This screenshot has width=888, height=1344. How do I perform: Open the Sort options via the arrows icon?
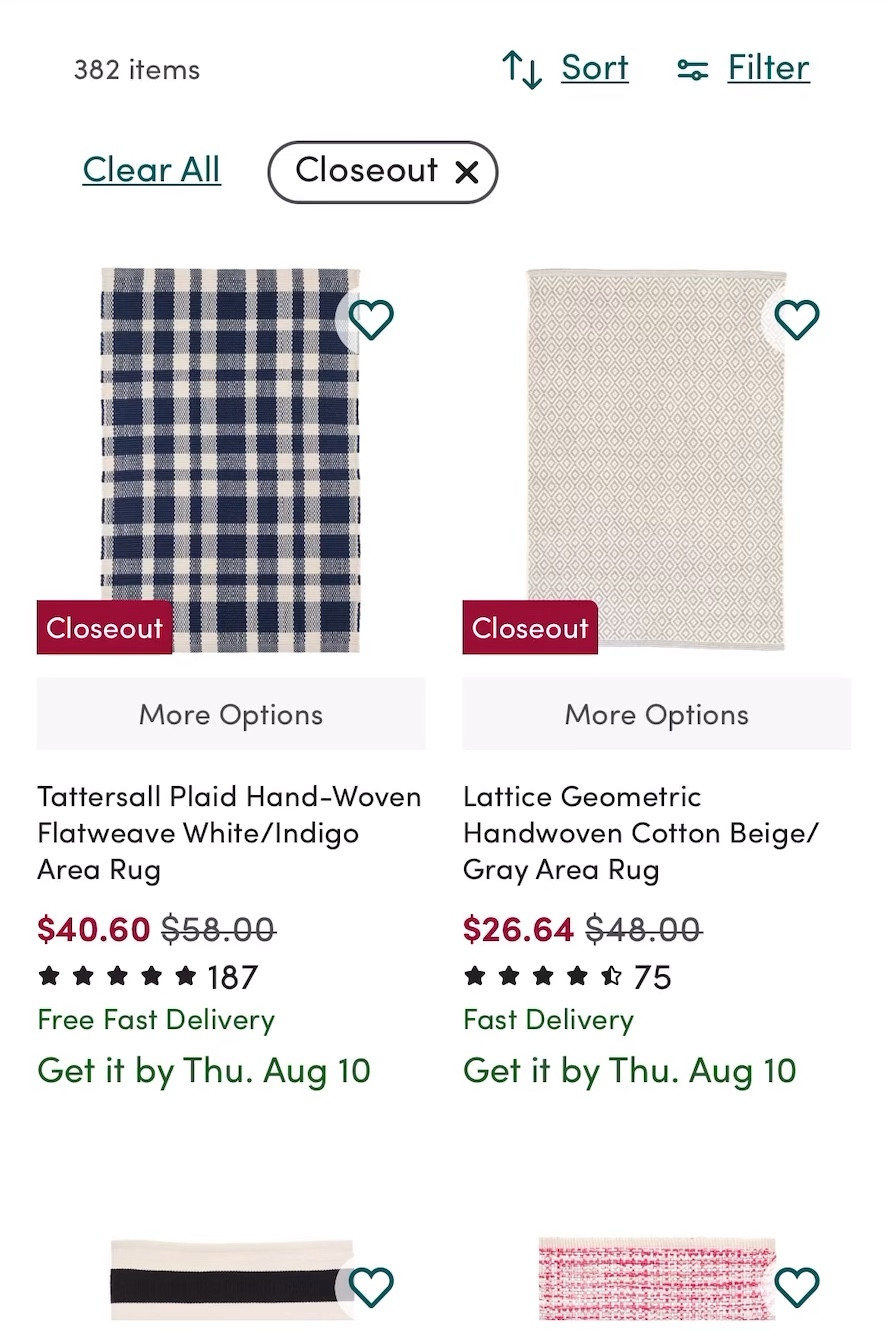(x=521, y=67)
